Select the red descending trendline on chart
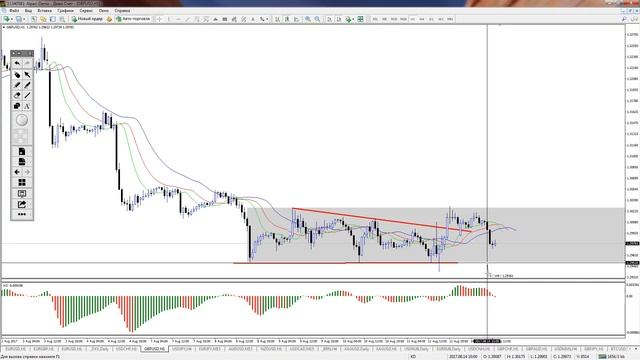This screenshot has height=360, width=640. click(x=382, y=220)
